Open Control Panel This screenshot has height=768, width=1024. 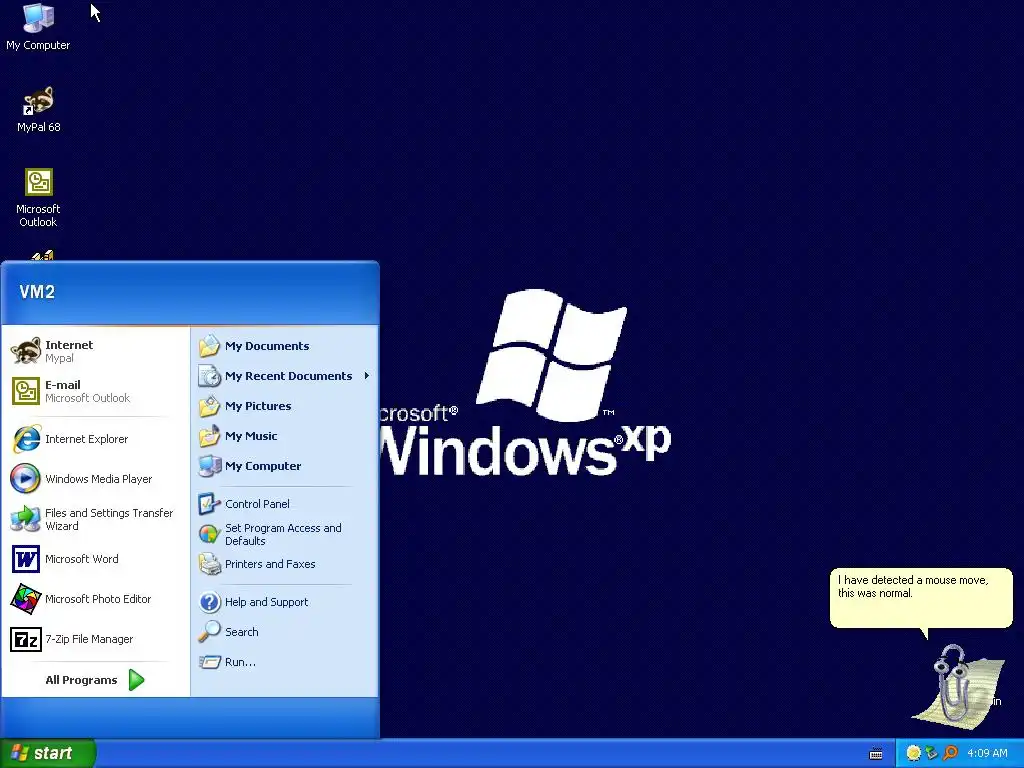click(285, 504)
